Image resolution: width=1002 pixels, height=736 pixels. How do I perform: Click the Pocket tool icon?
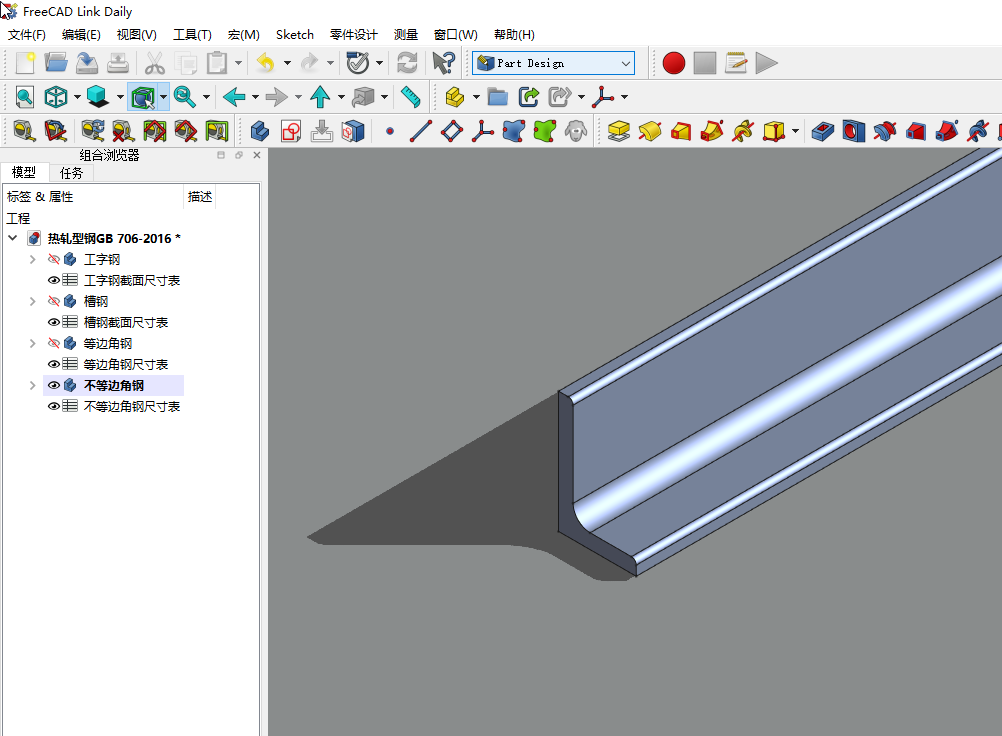823,131
